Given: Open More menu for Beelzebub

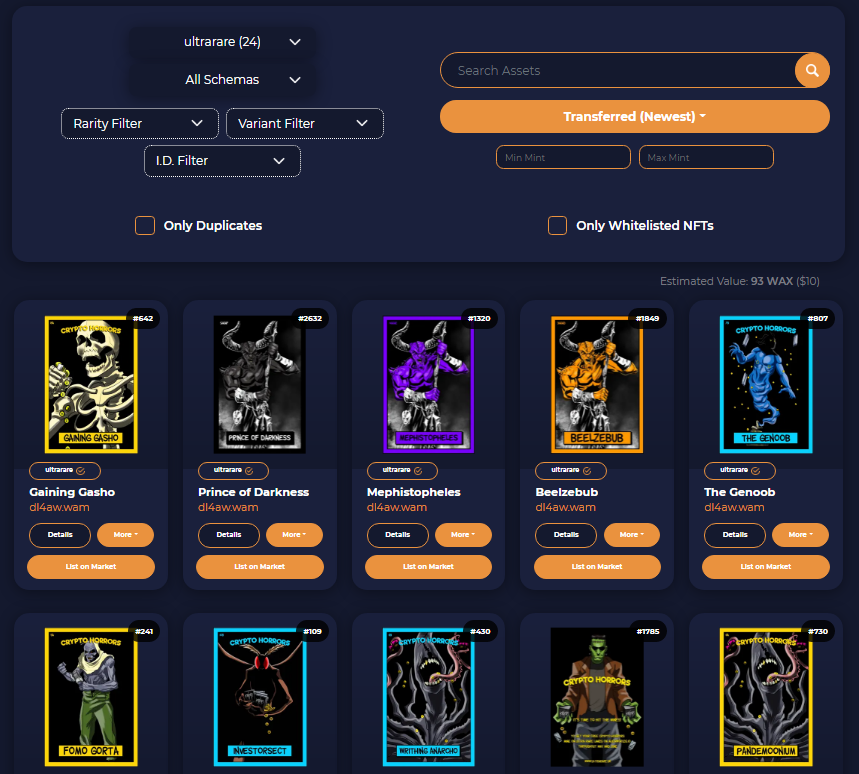Looking at the screenshot, I should (632, 535).
